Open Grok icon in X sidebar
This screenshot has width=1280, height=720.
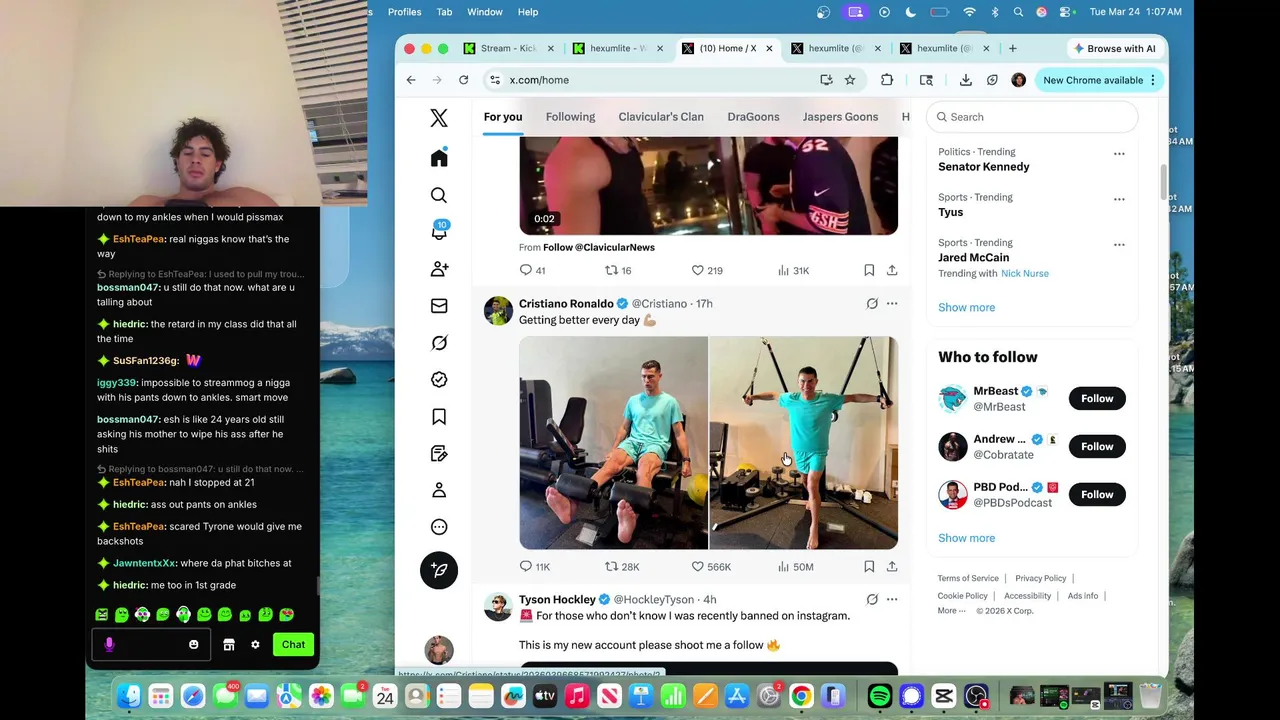(439, 343)
